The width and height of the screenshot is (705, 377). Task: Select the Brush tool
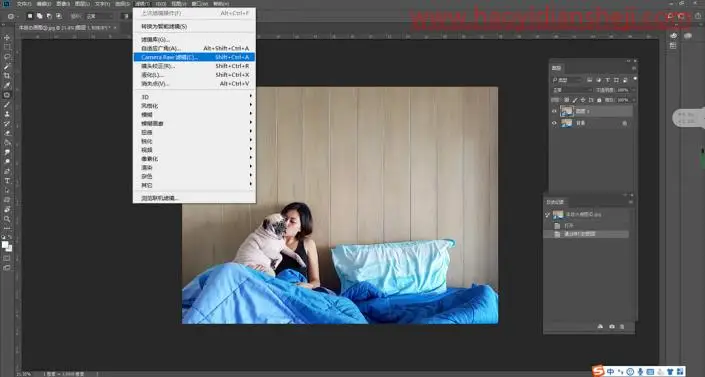[7, 104]
